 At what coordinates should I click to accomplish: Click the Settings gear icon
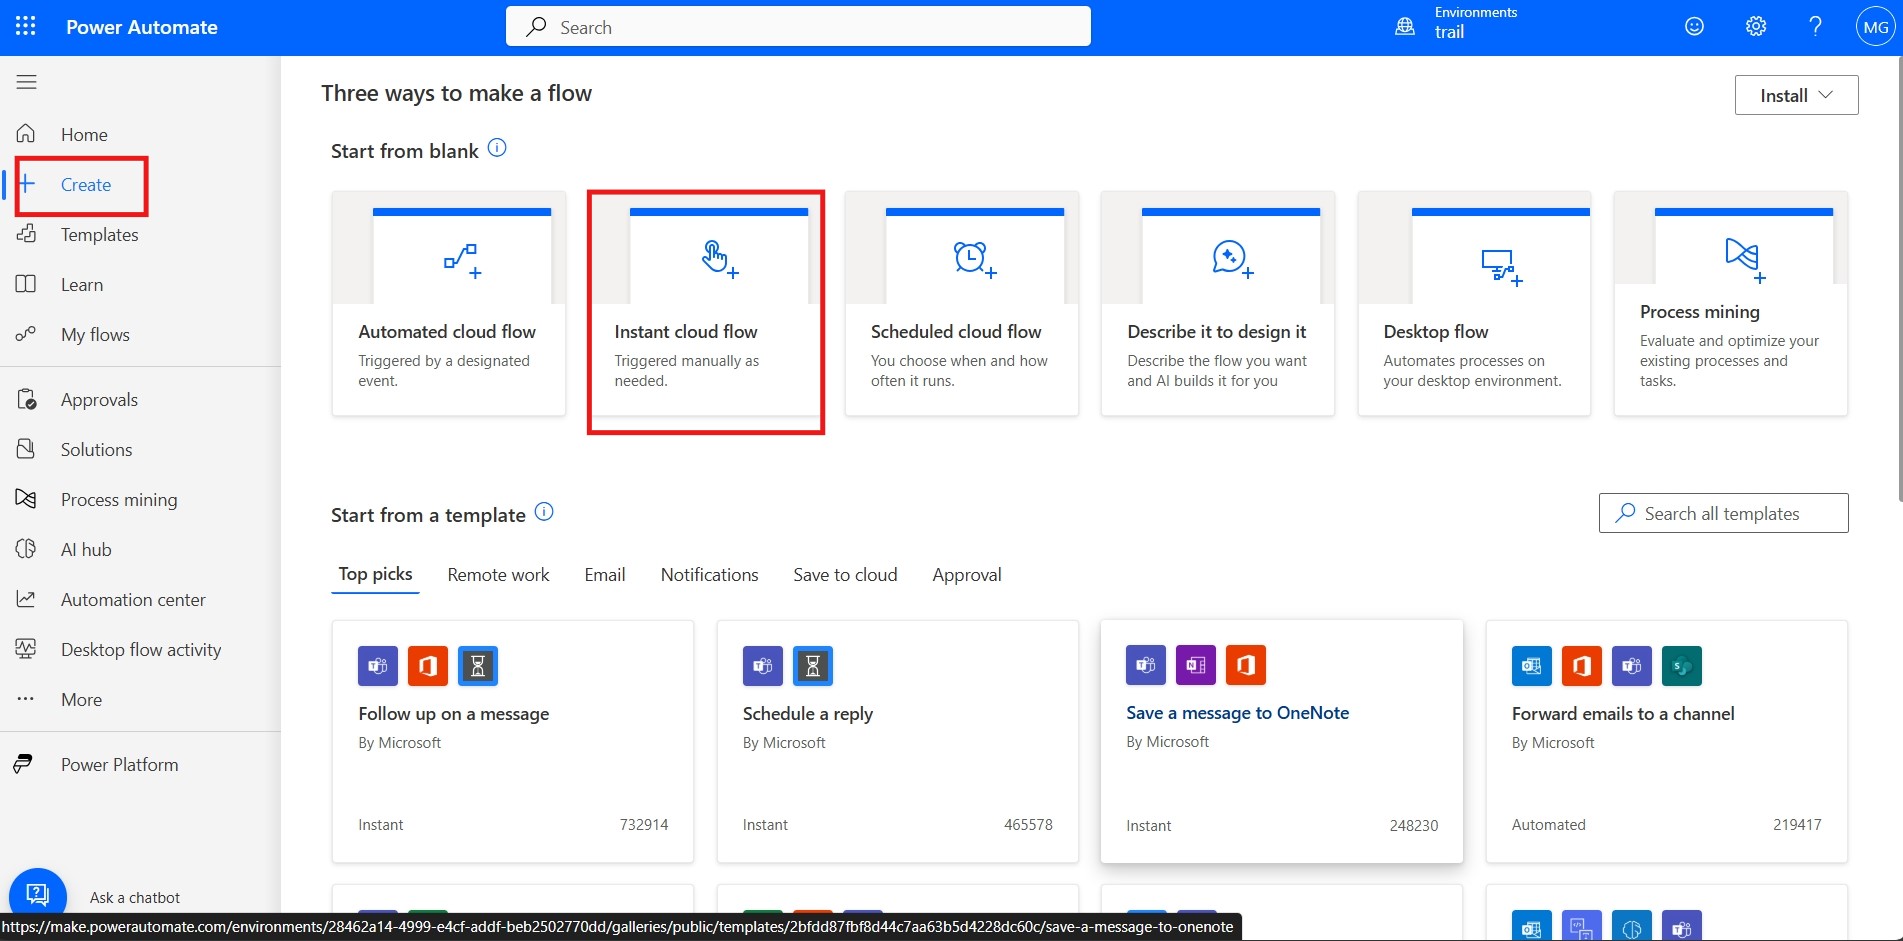click(x=1755, y=27)
